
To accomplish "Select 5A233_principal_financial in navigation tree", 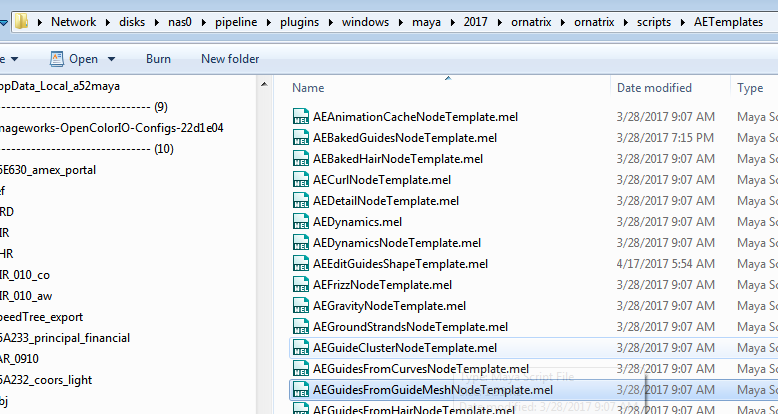I will [65, 338].
